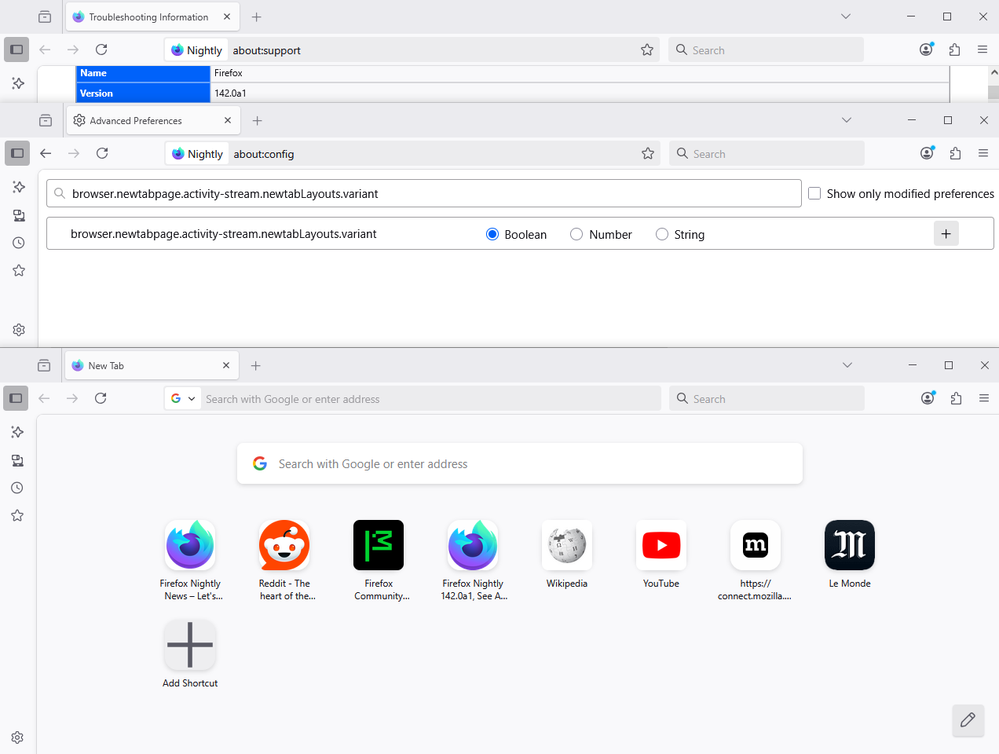Screen dimensions: 999x754
Task: Close the New Tab tab
Action: (x=226, y=366)
